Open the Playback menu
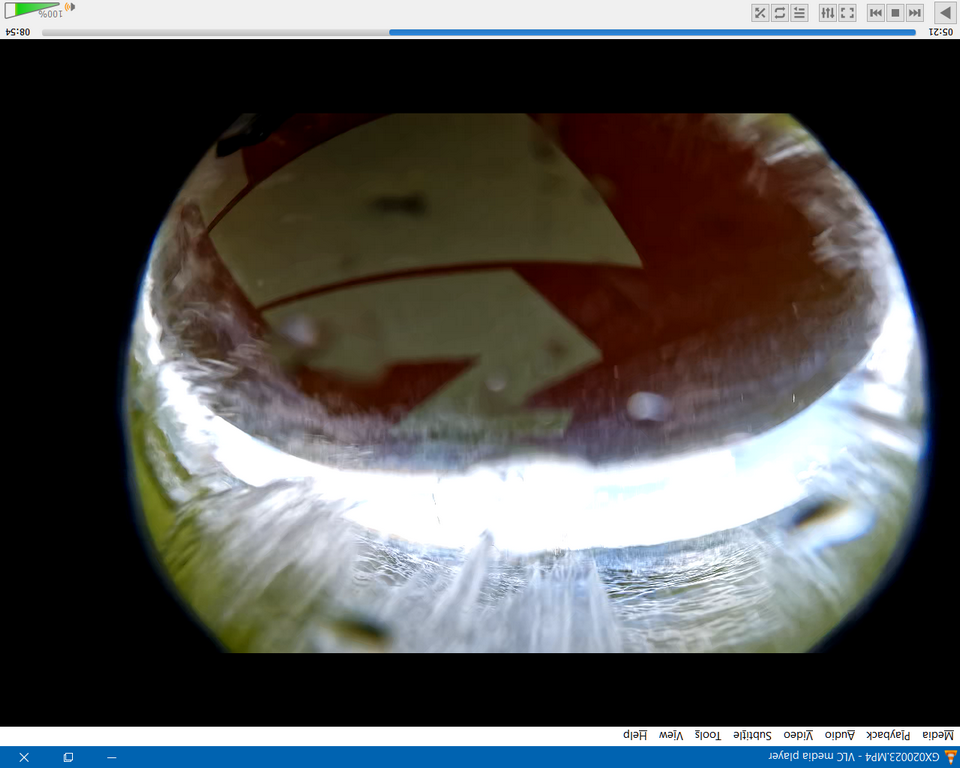This screenshot has width=960, height=768. (888, 735)
